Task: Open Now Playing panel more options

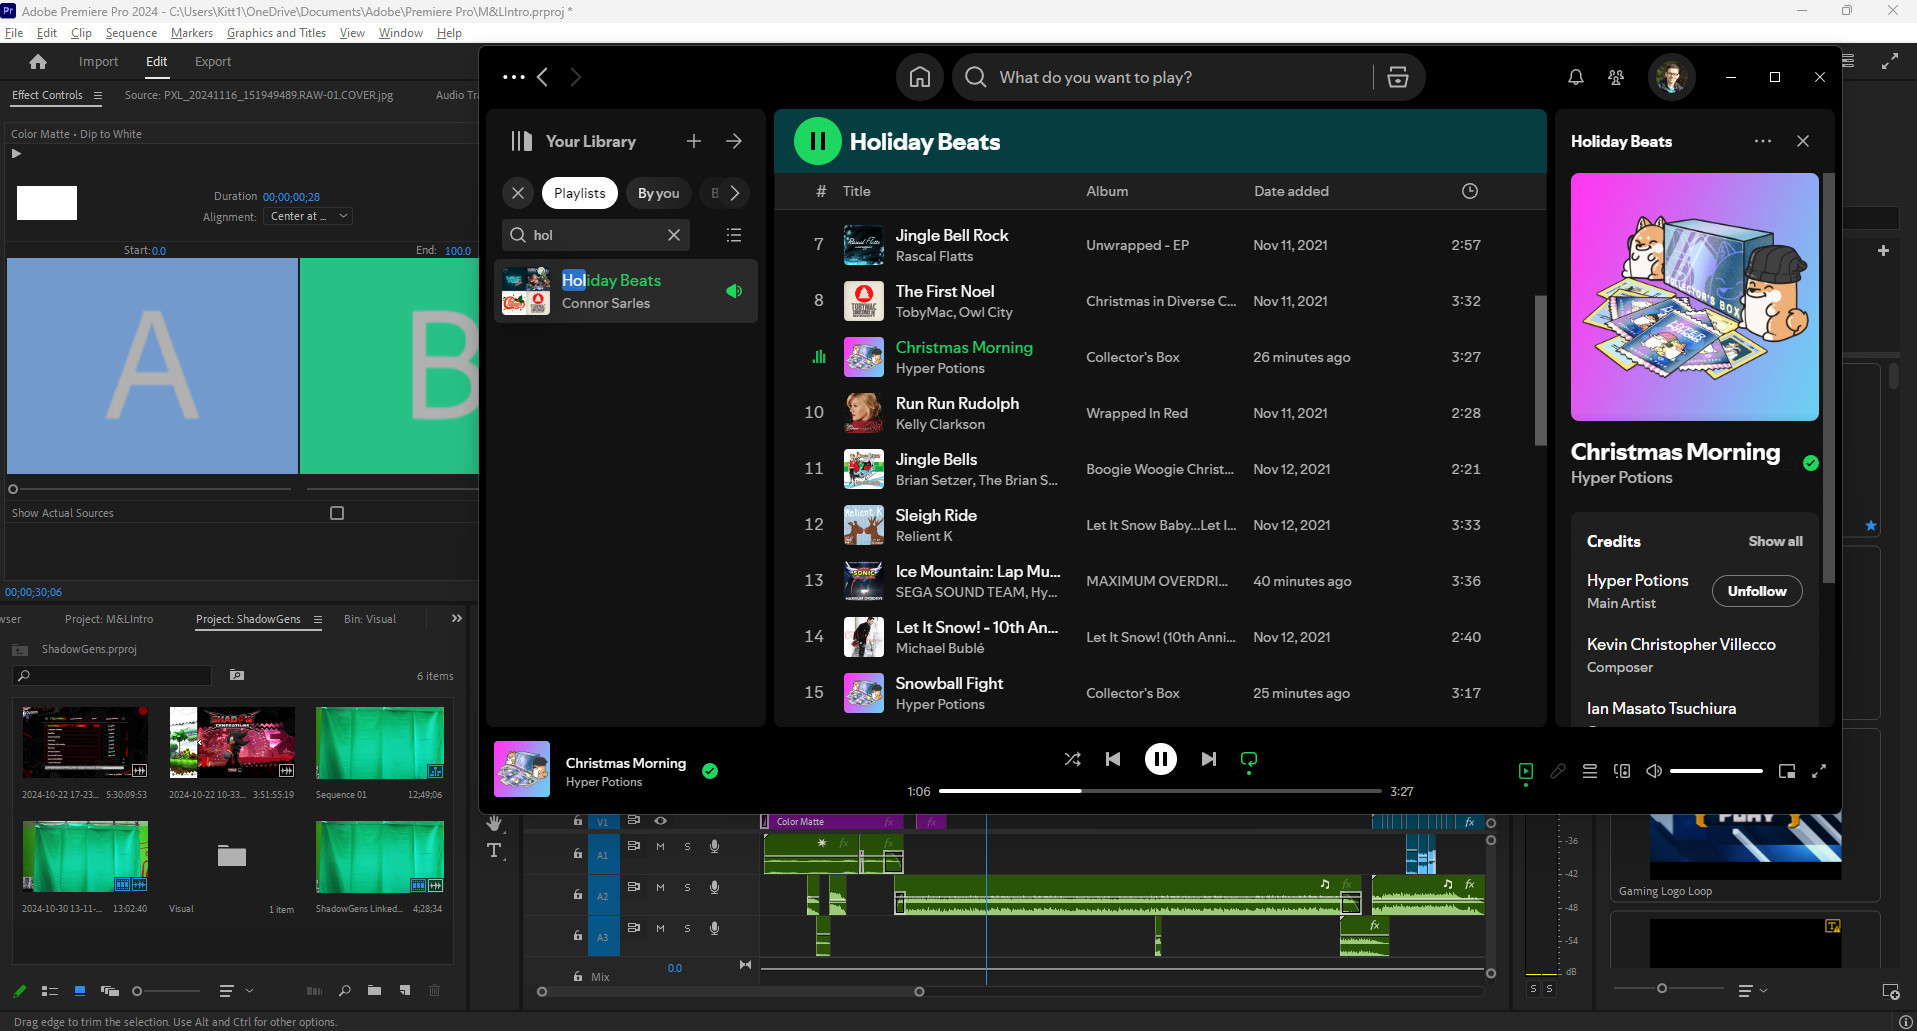Action: tap(1763, 141)
